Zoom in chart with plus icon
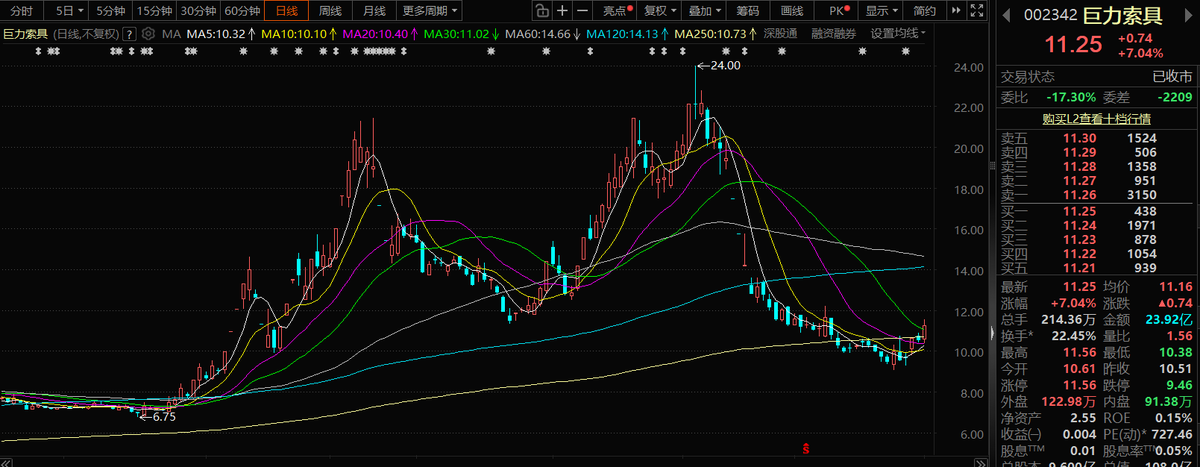 pos(563,11)
